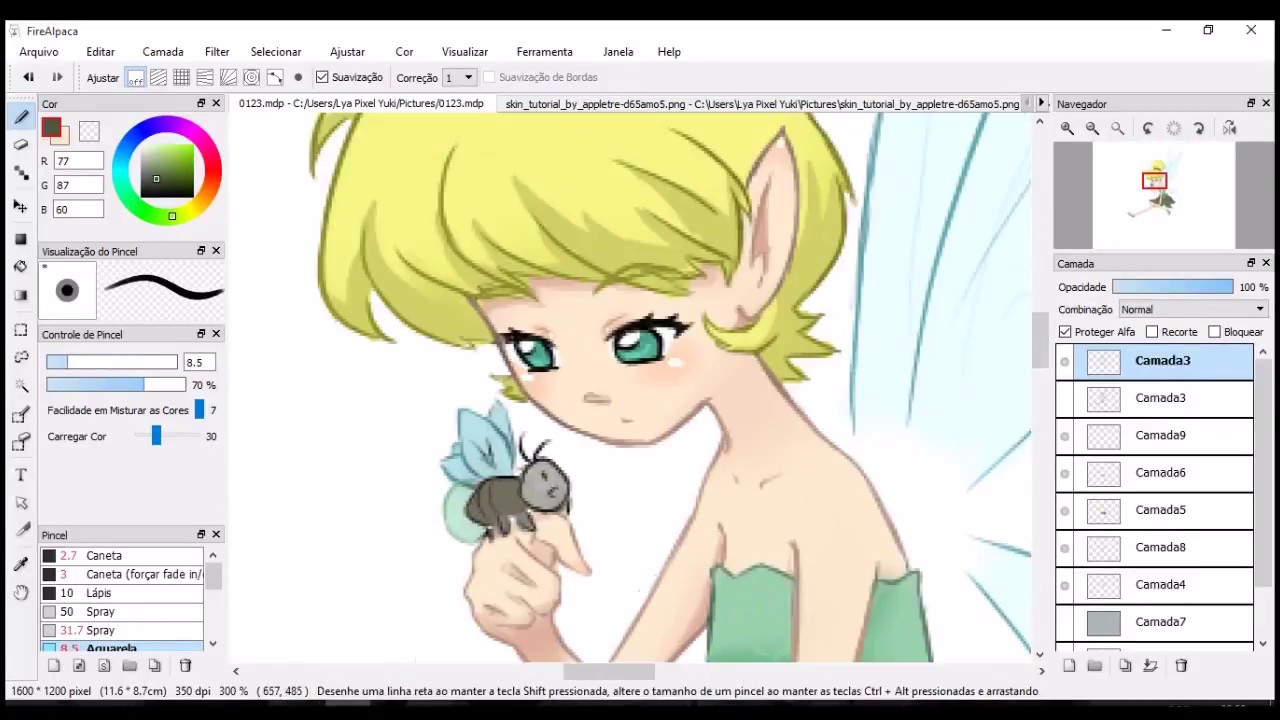Click the Undo arrow icon
The width and height of the screenshot is (1280, 720).
click(x=29, y=77)
